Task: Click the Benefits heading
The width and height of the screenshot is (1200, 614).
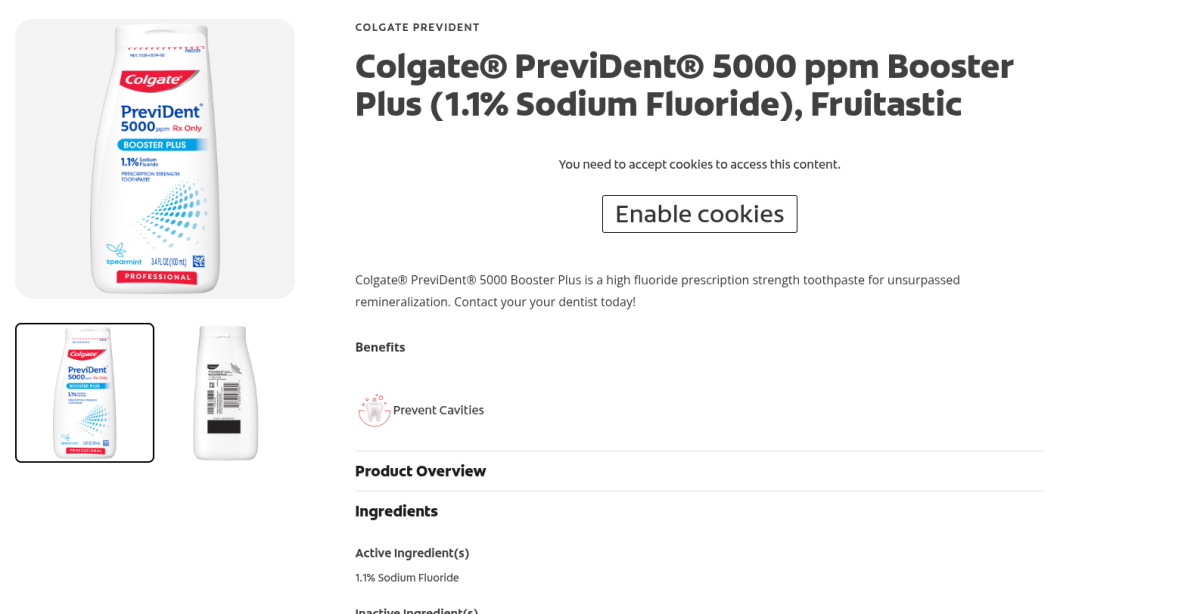Action: pos(380,347)
